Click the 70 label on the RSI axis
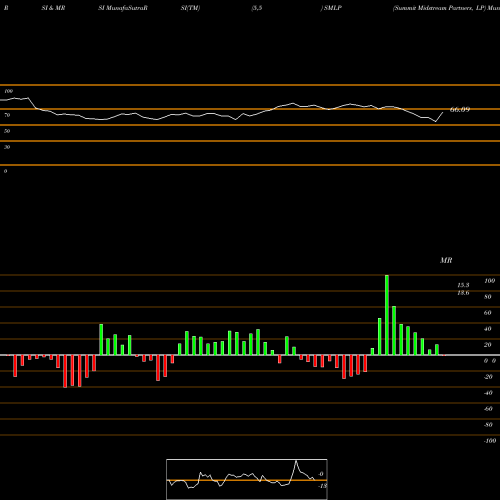This screenshot has height=500, width=500. click(x=7, y=115)
